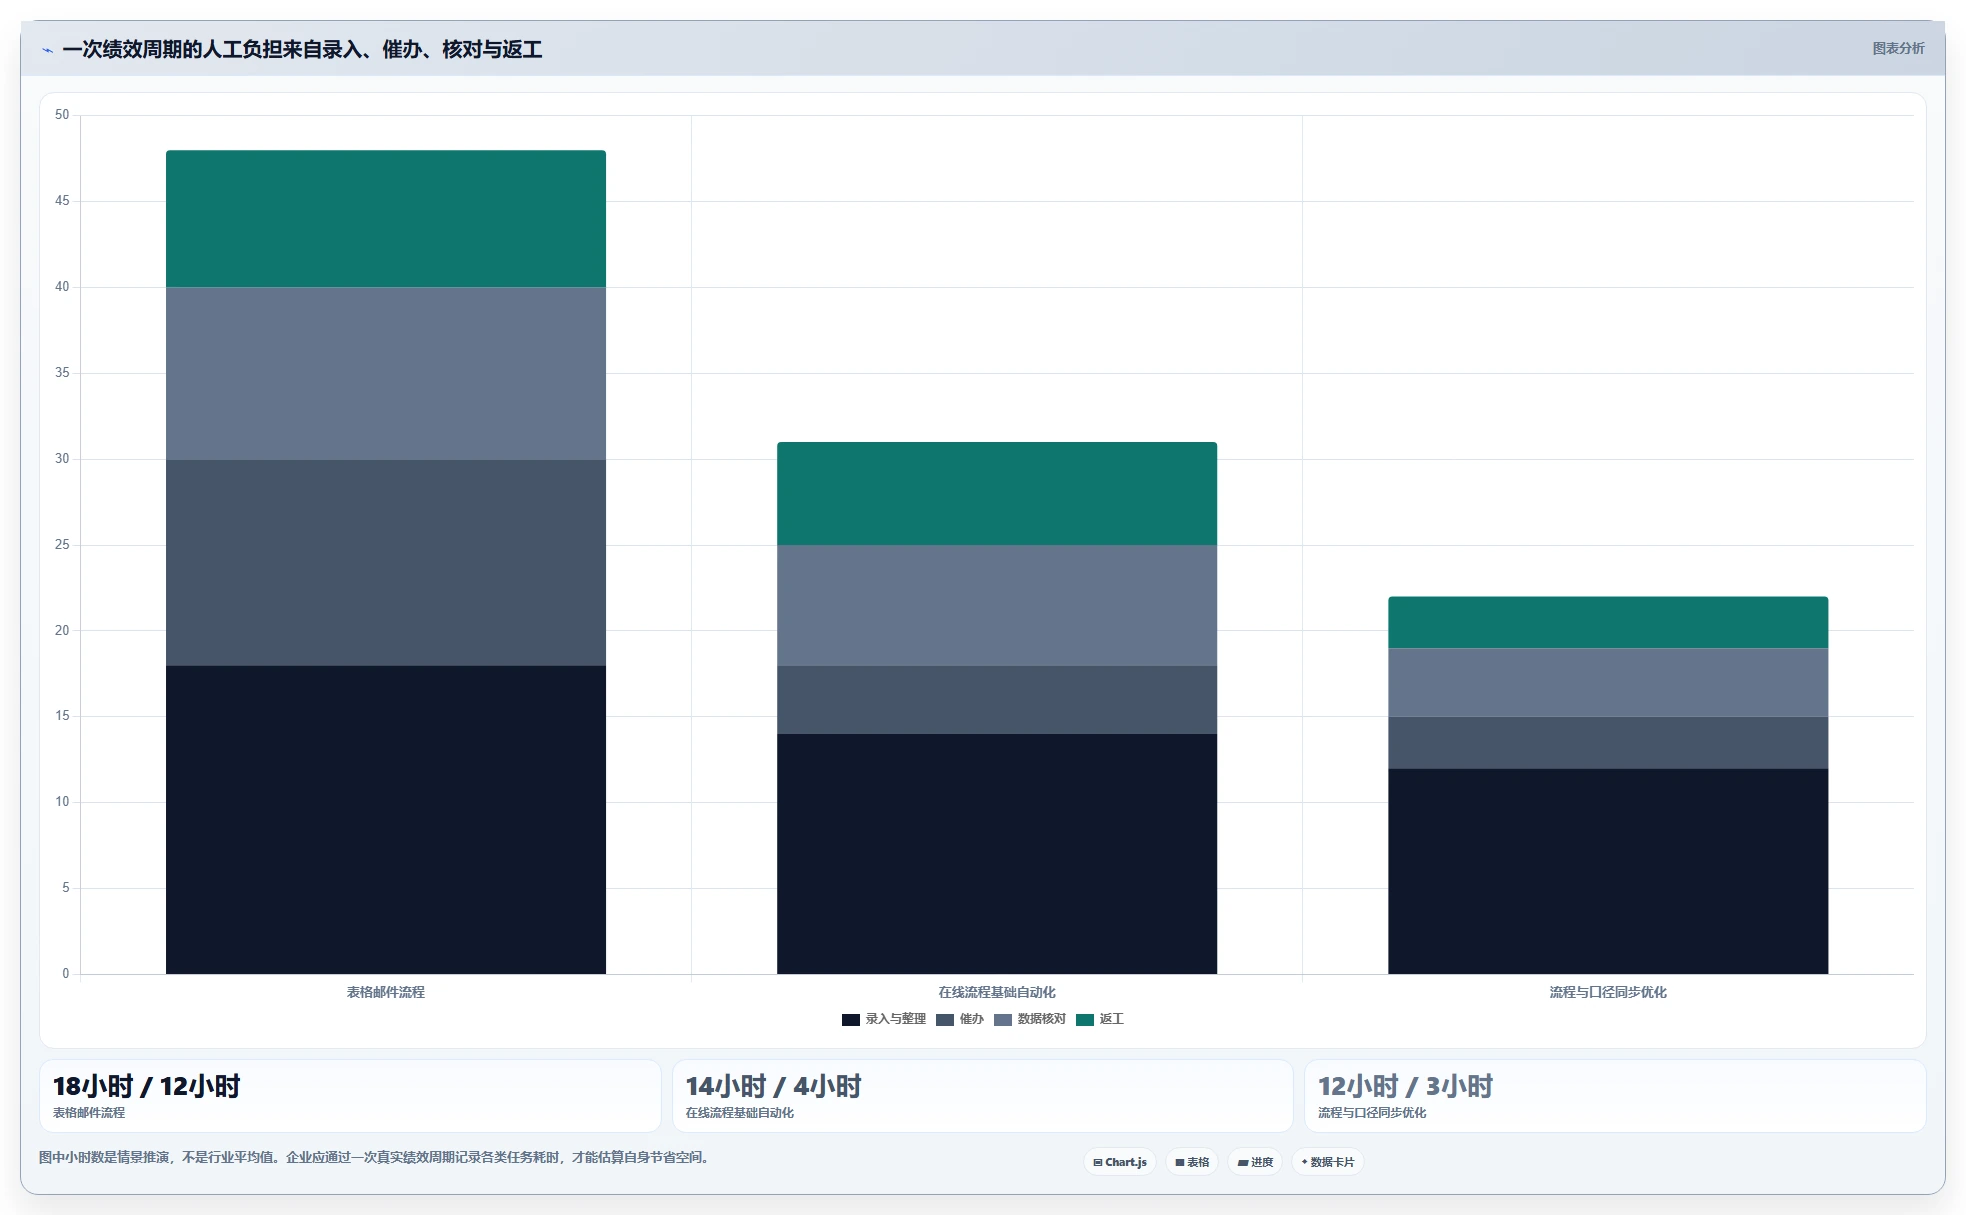The image size is (1966, 1215).
Task: Open the 12小时 / 3小时 data card
Action: tap(1615, 1096)
